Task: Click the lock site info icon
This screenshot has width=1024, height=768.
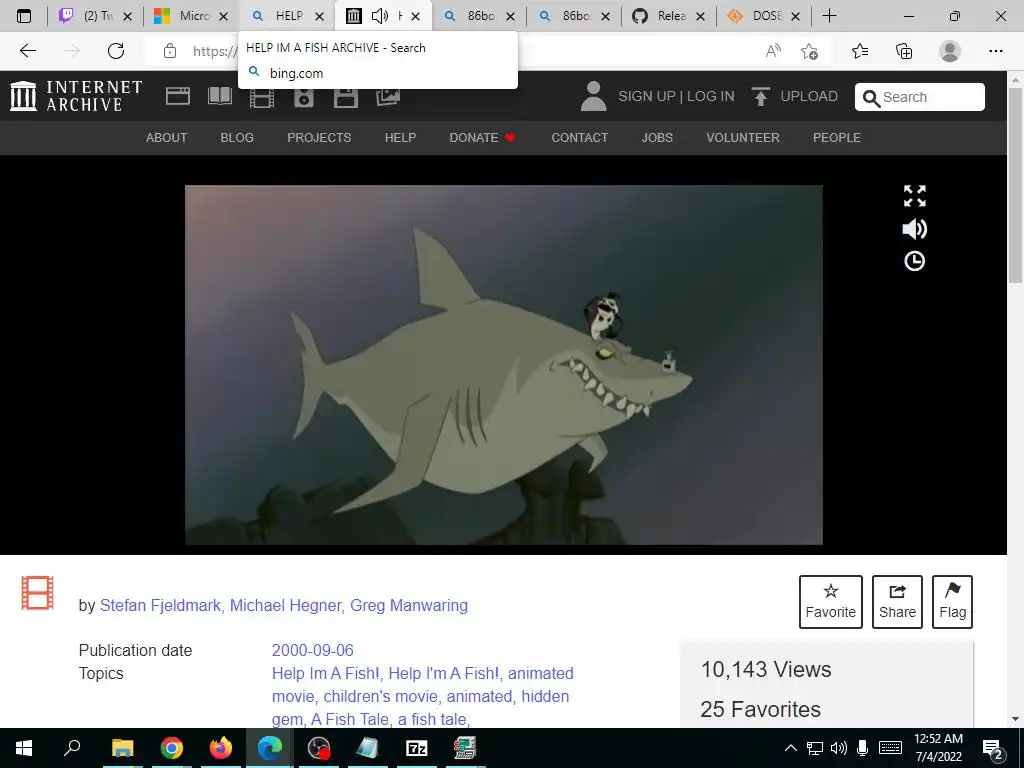Action: click(170, 51)
